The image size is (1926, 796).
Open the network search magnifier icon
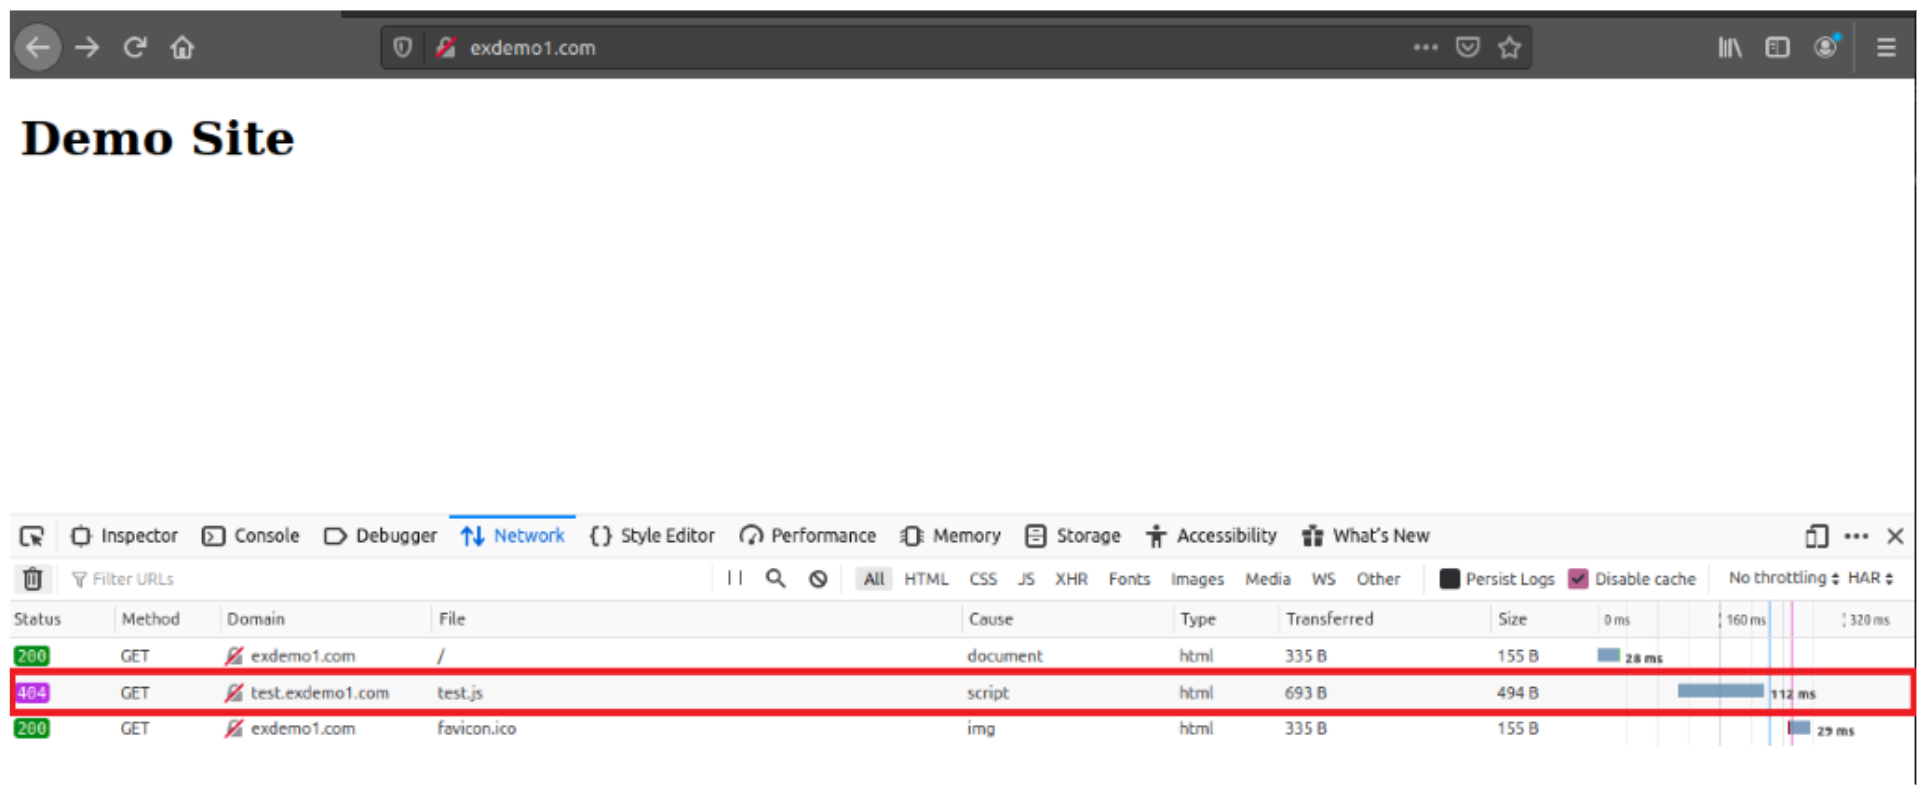(775, 578)
